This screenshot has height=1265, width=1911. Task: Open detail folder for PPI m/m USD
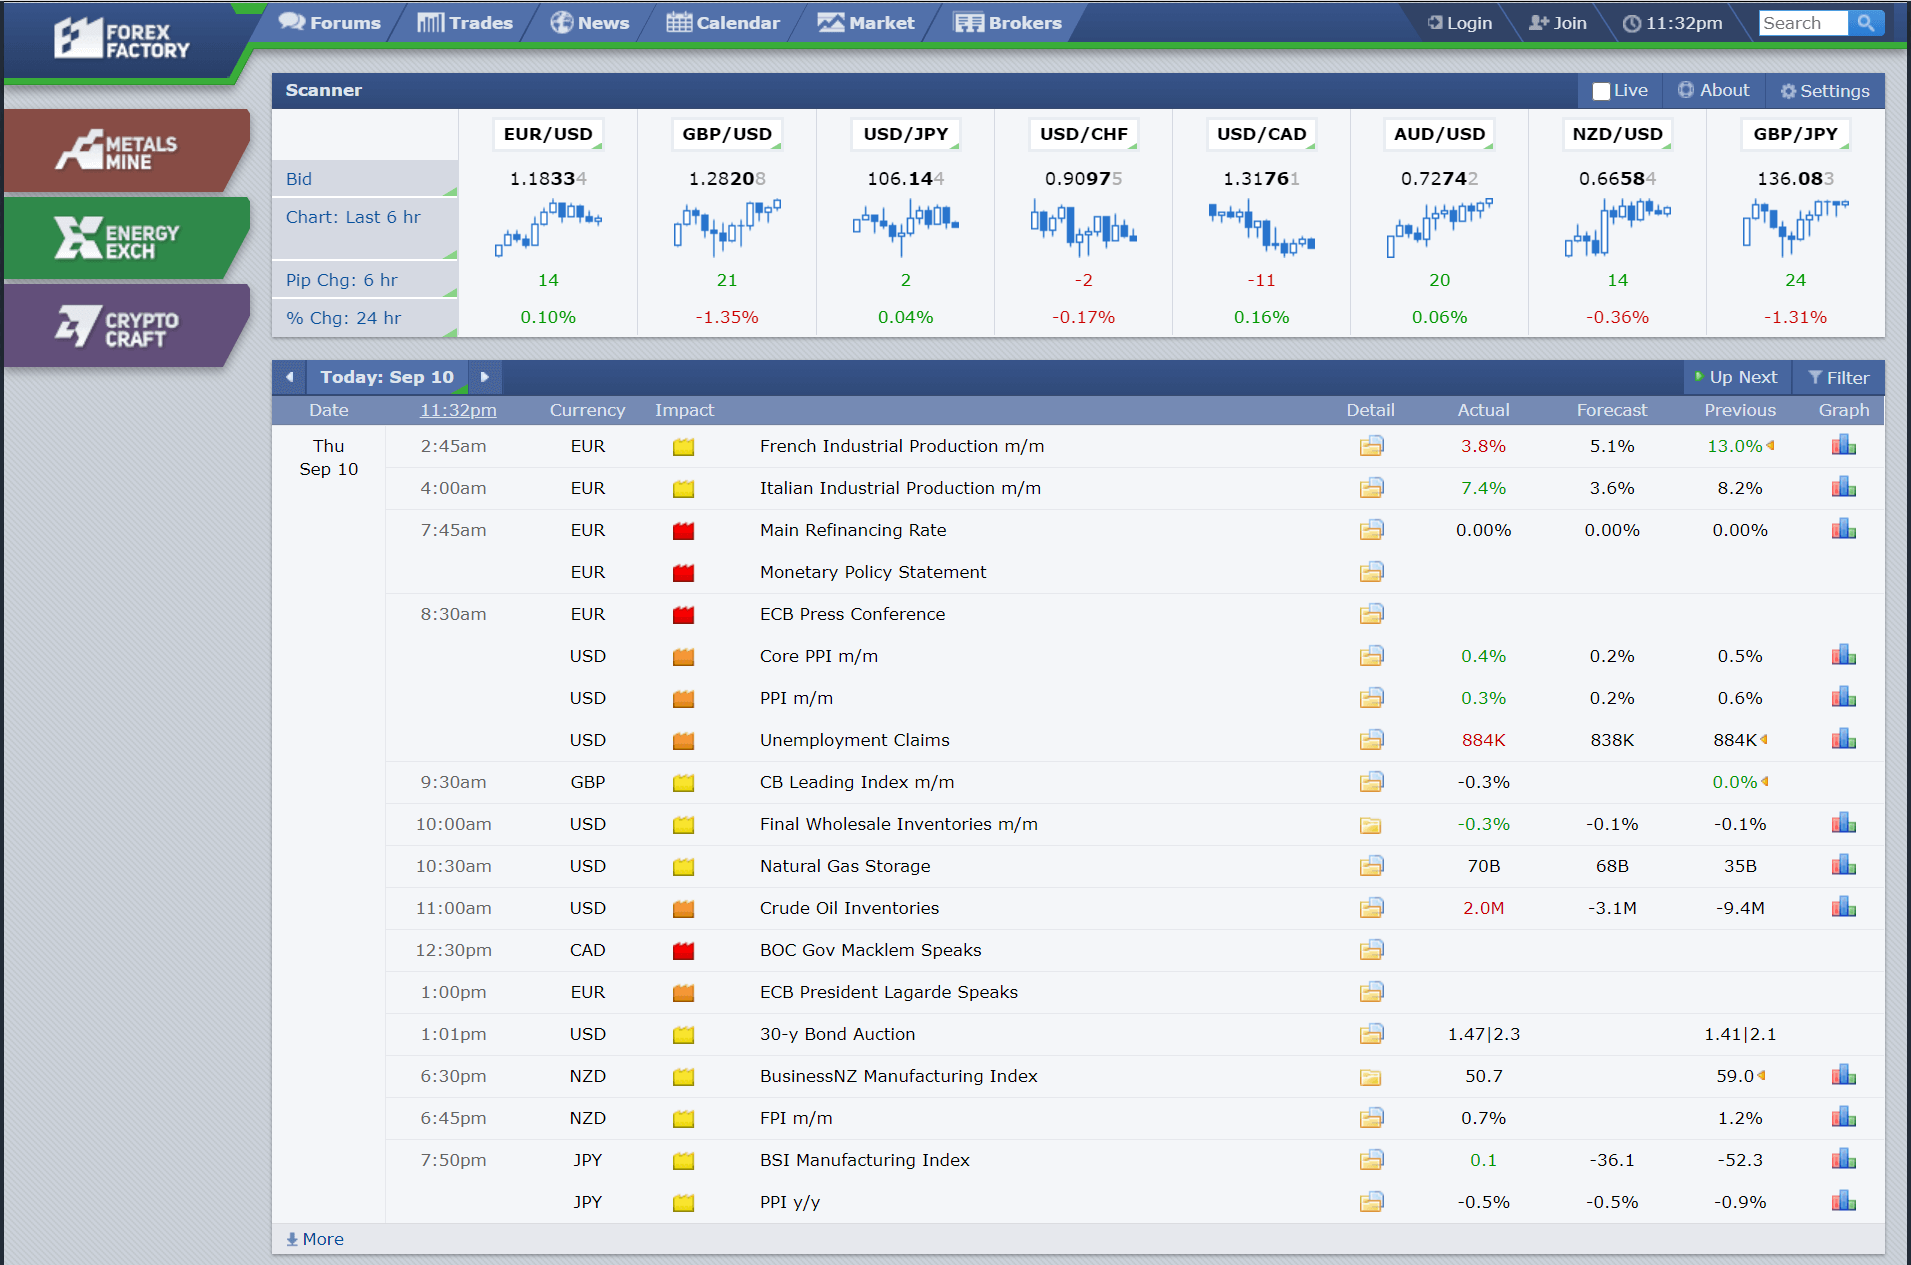click(1371, 698)
